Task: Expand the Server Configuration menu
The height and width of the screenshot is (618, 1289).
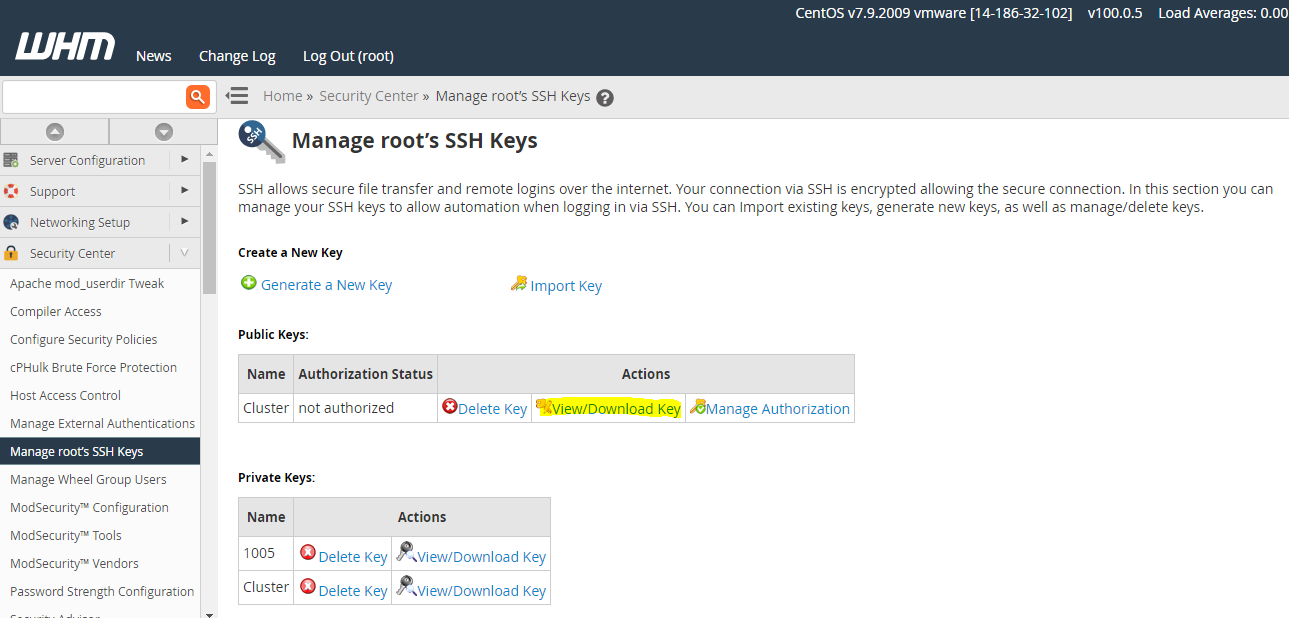Action: [x=184, y=160]
